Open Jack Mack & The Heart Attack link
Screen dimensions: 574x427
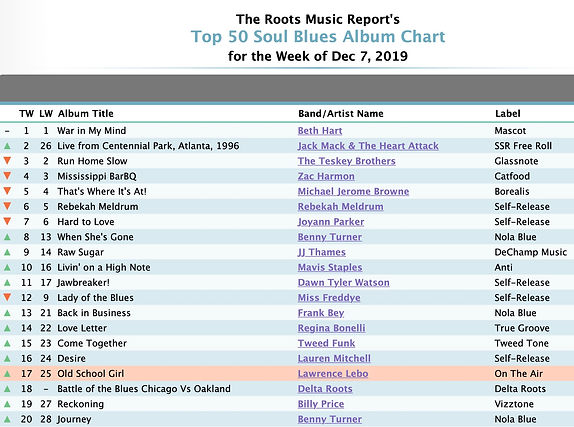[368, 146]
